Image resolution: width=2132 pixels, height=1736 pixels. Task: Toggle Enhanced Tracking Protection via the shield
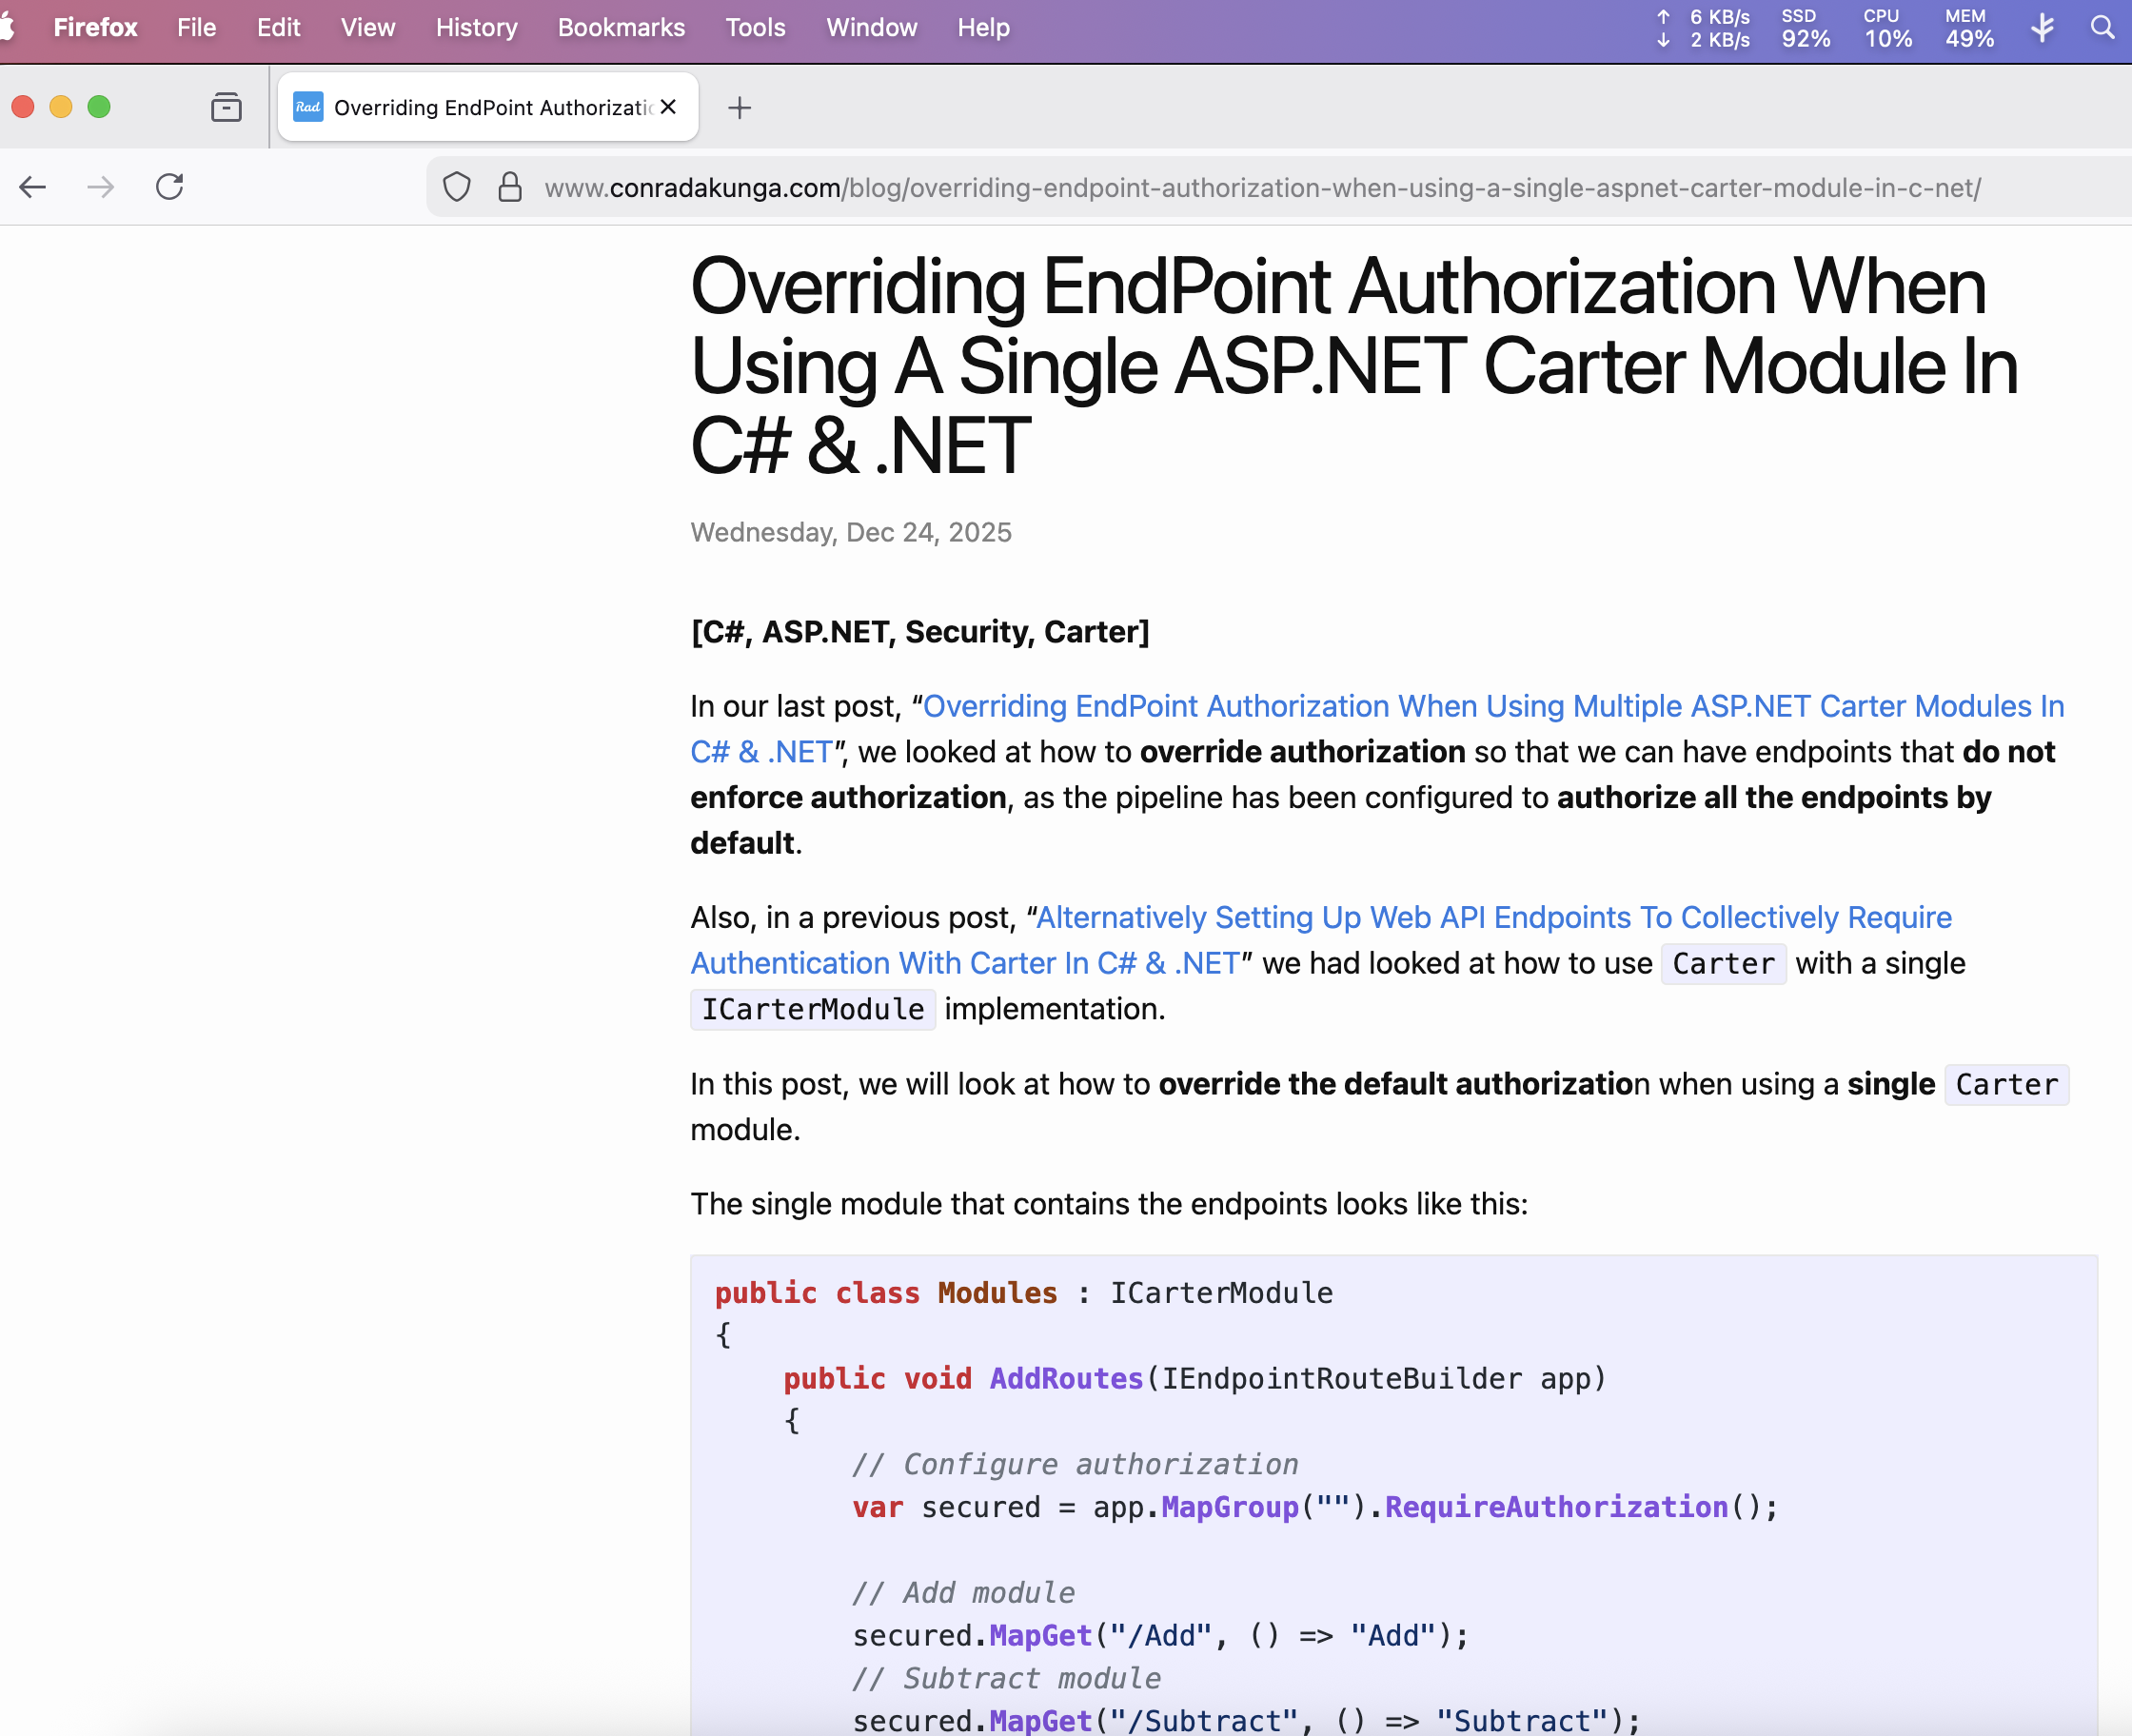click(x=457, y=186)
